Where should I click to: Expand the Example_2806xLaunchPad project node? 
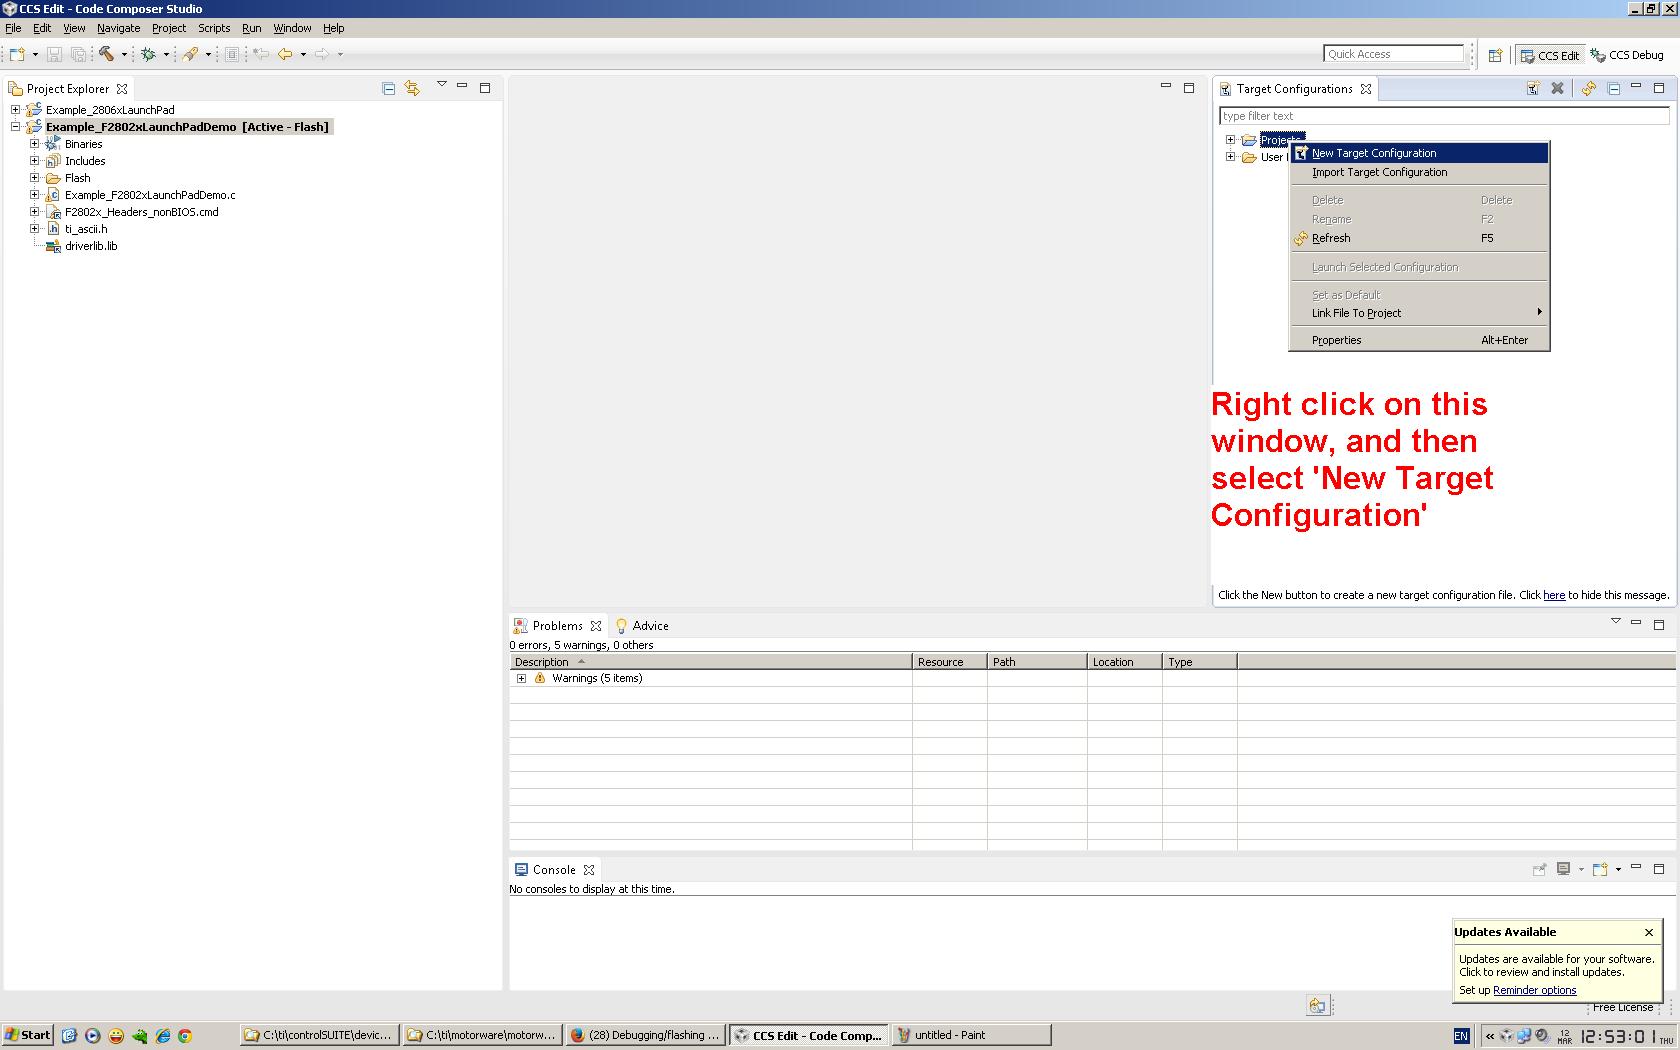click(x=13, y=110)
